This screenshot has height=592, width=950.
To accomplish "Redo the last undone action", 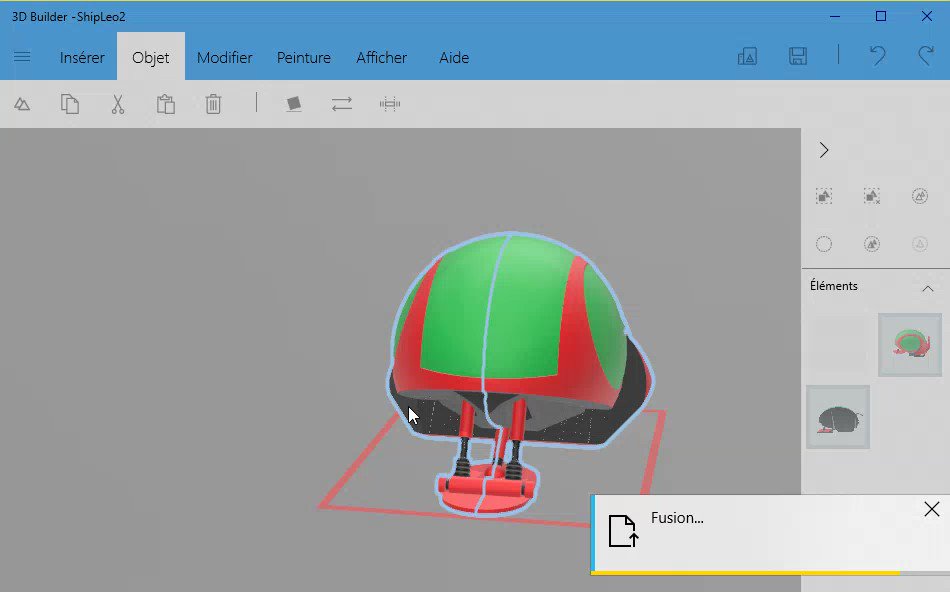I will point(926,56).
